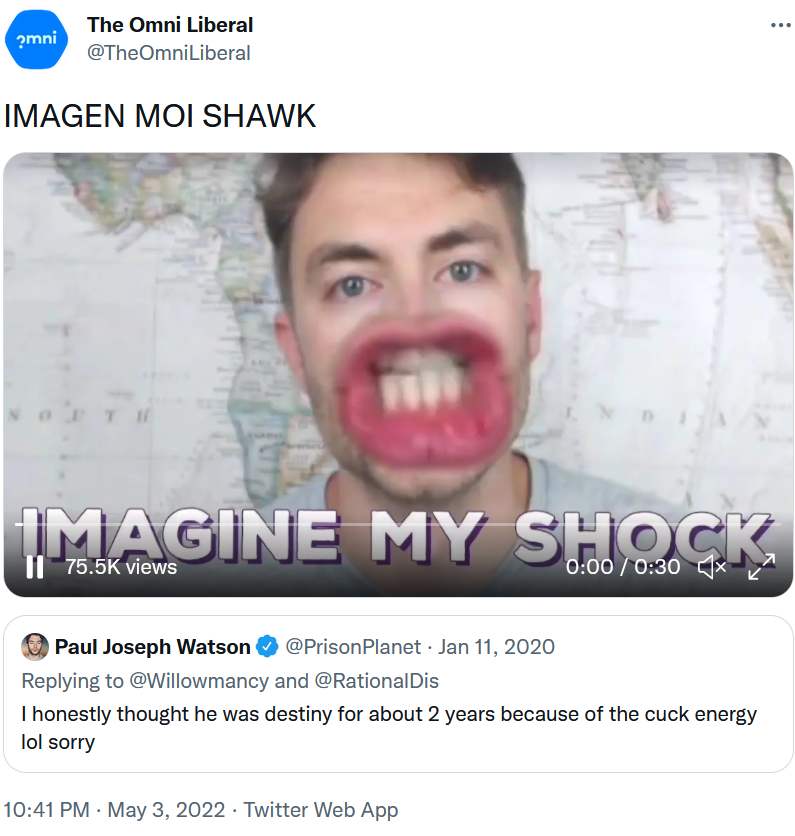Open the quoted tweet text about destiny
This screenshot has height=836, width=795.
(389, 728)
